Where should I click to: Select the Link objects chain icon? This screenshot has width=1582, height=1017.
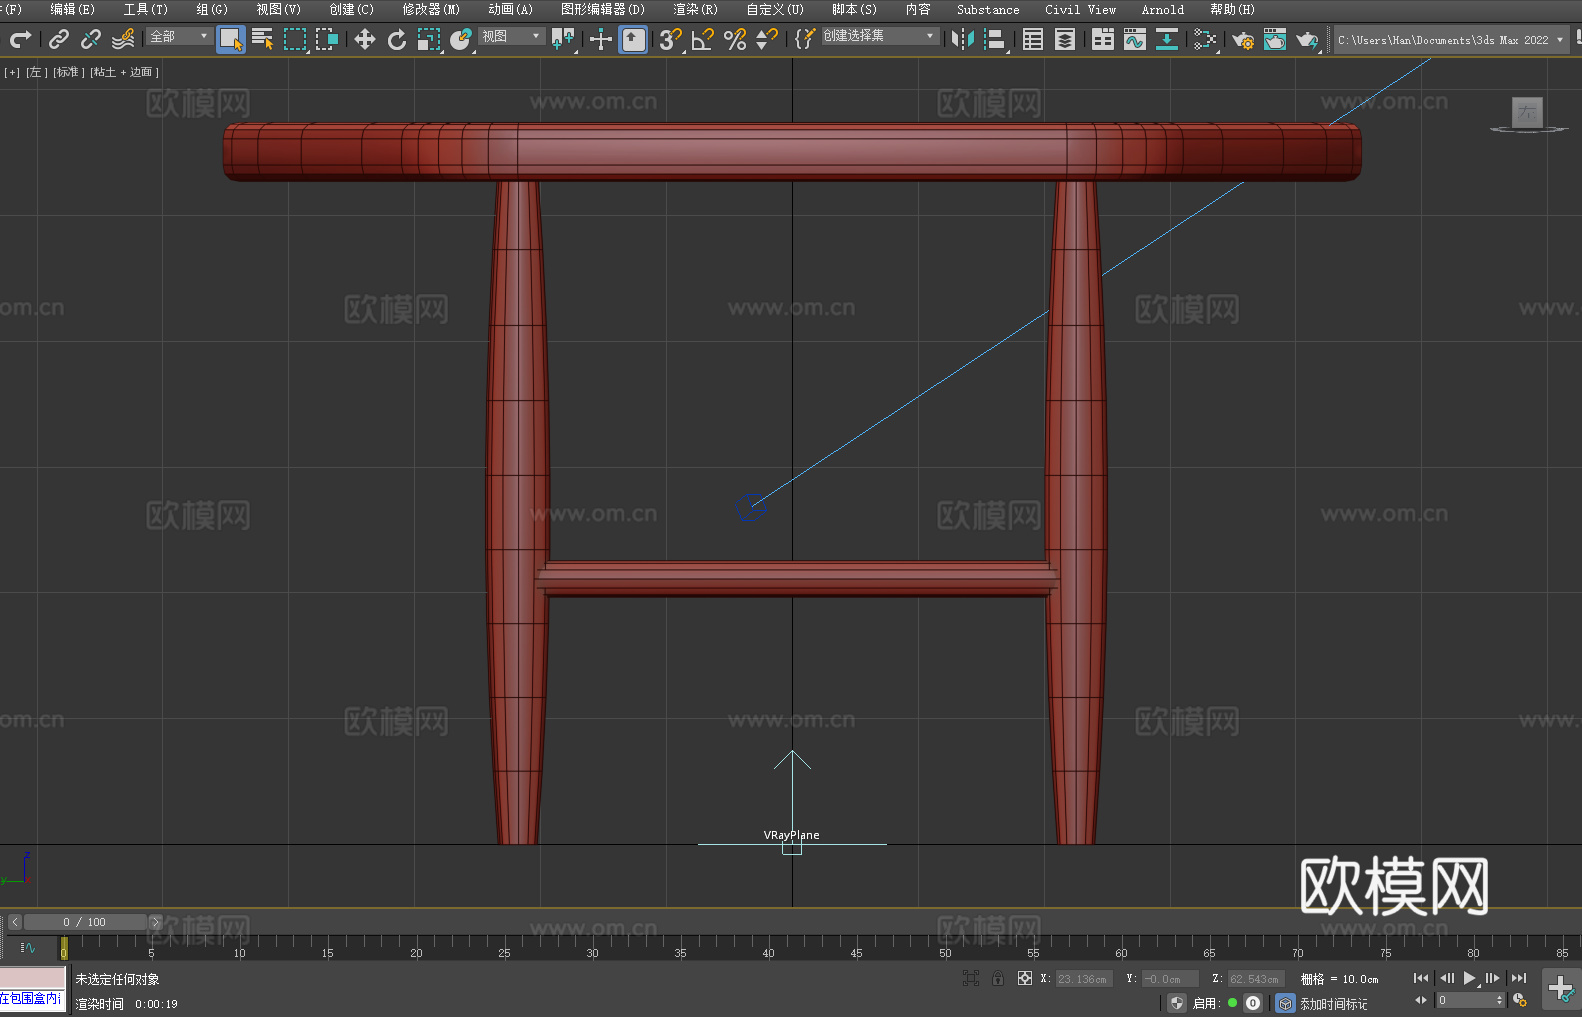pos(59,39)
